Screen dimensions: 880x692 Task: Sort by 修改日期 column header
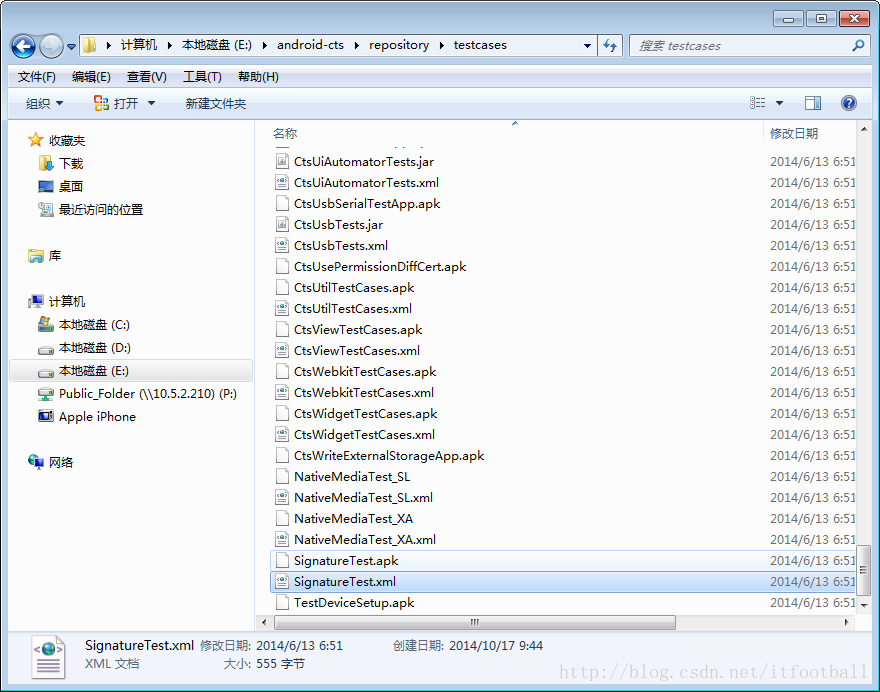(x=794, y=133)
